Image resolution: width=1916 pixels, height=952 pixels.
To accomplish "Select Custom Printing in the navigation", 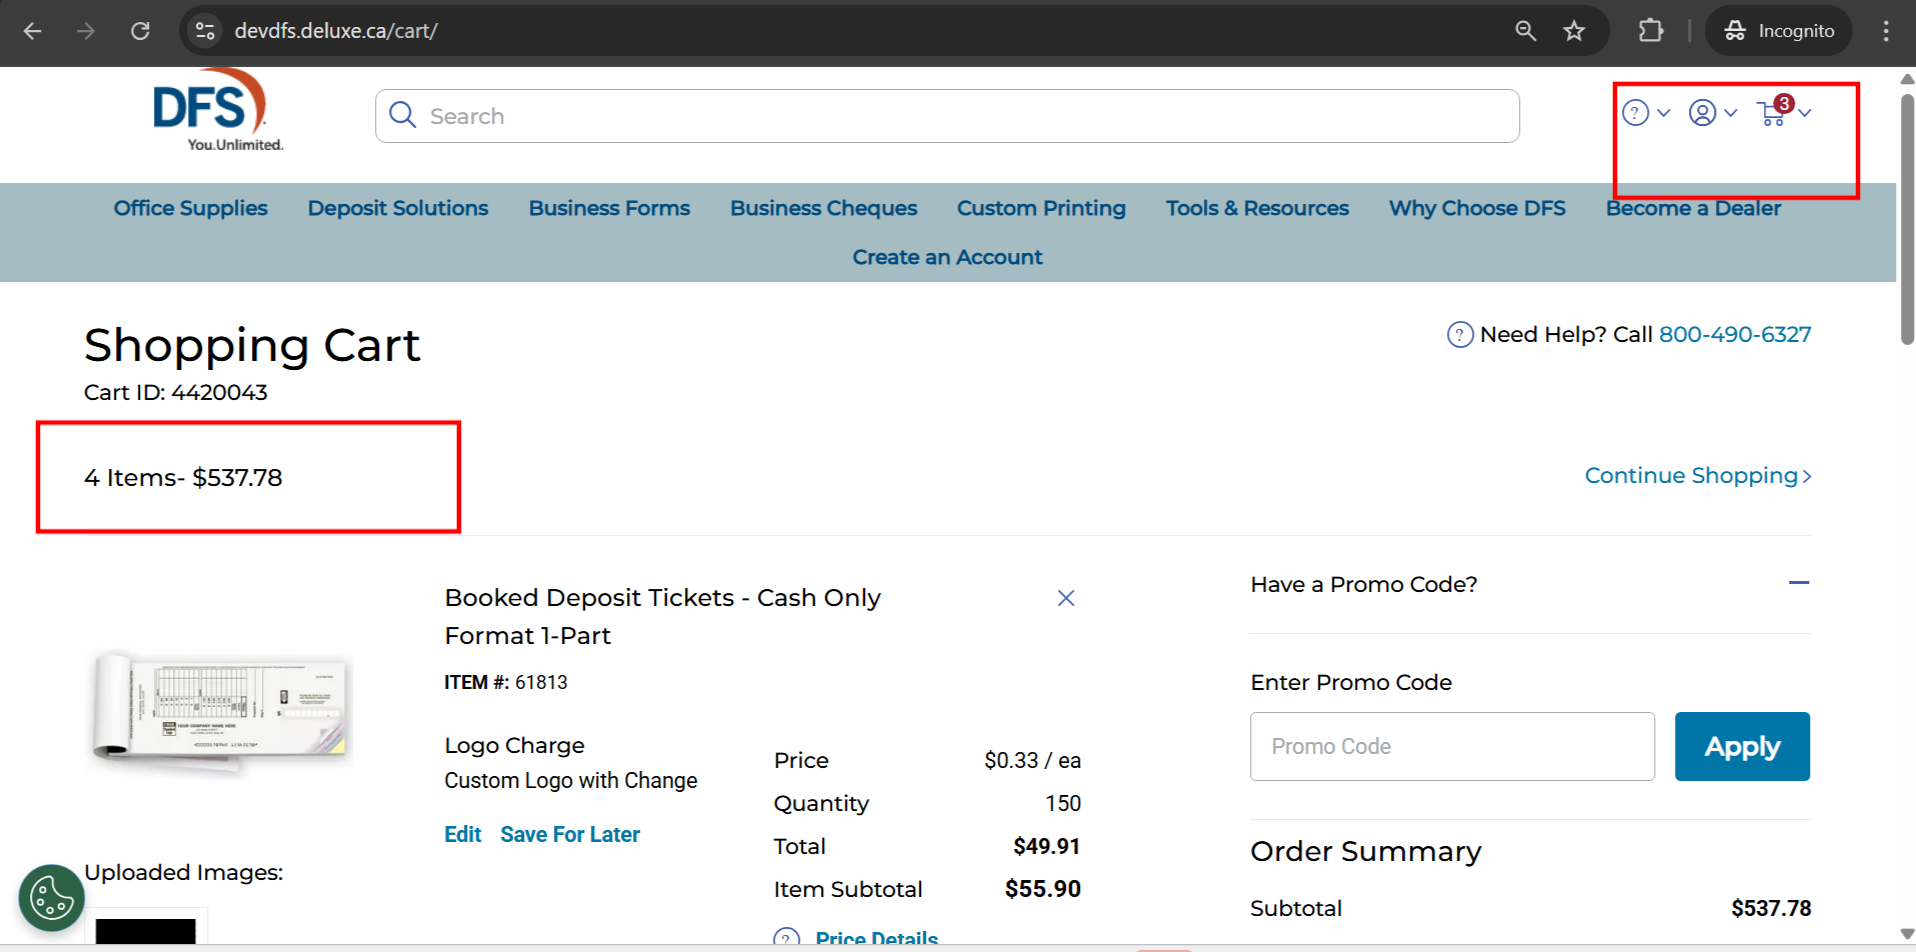I will coord(1041,208).
